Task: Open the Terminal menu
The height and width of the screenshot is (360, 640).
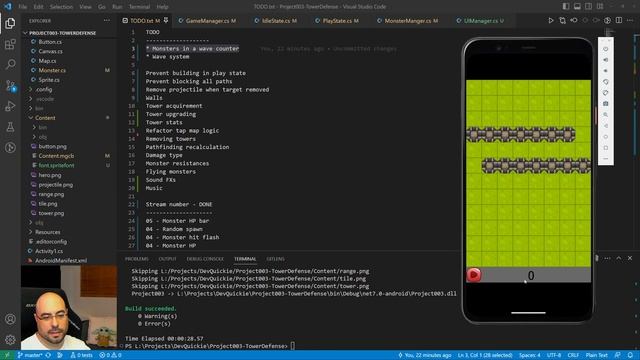Action: pos(139,7)
